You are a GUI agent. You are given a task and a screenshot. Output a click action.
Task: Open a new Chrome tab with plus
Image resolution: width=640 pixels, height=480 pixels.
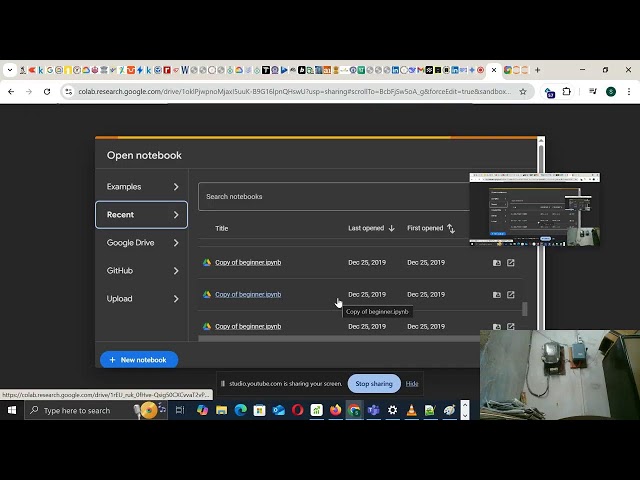(x=538, y=70)
